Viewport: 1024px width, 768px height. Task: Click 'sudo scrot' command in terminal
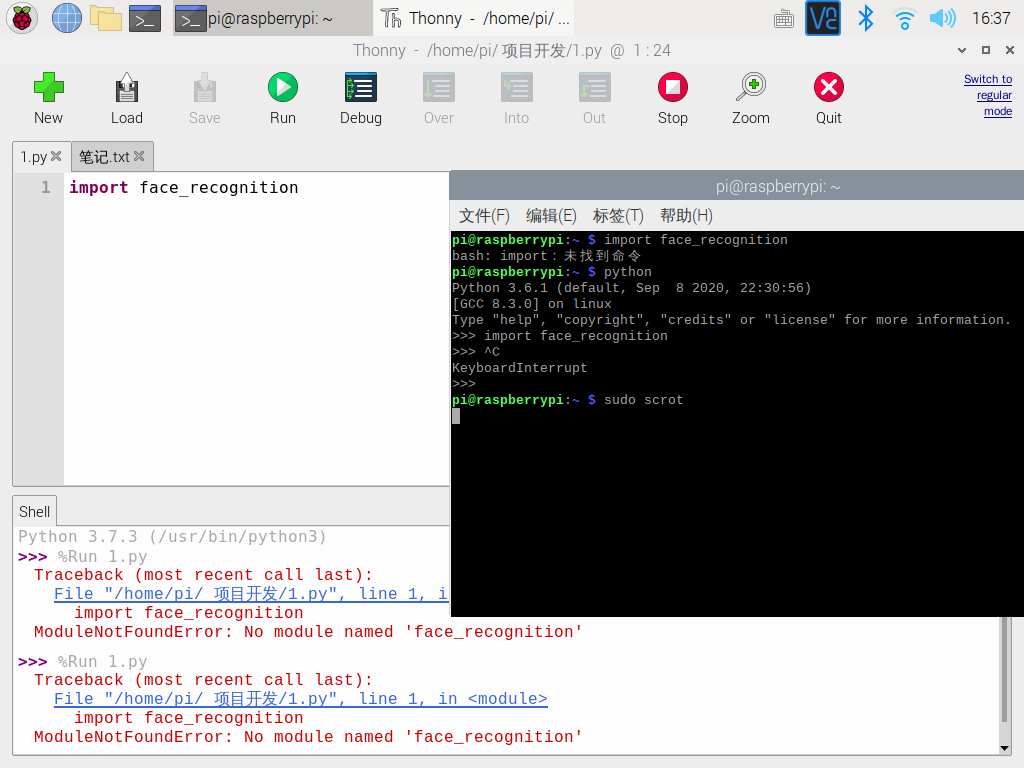click(x=643, y=400)
